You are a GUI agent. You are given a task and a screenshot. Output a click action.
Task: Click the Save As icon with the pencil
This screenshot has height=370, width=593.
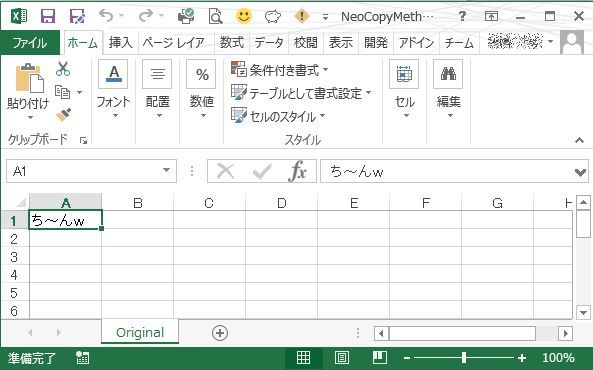pyautogui.click(x=77, y=16)
